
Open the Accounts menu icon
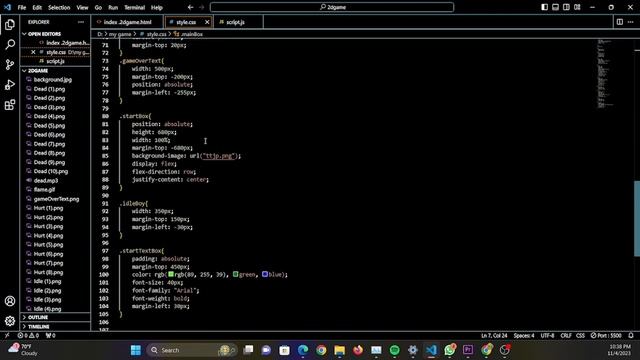[10, 301]
